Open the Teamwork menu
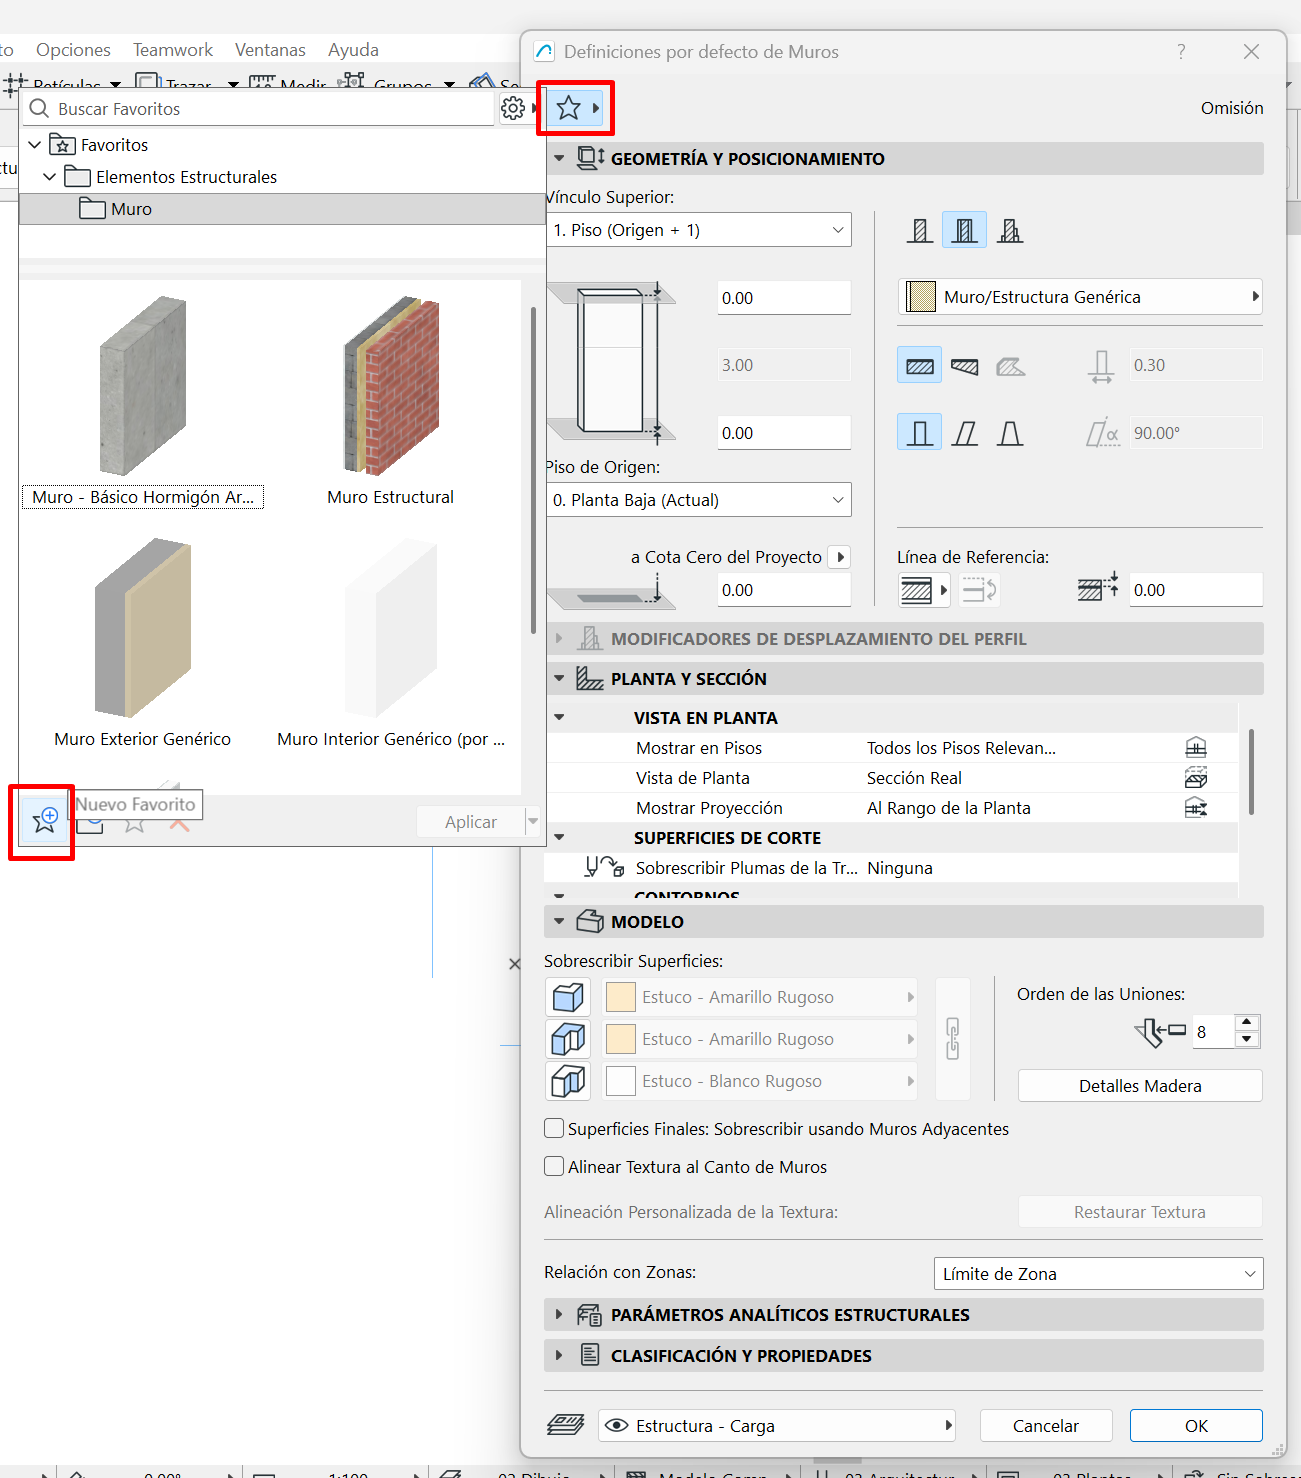1301x1478 pixels. (173, 50)
